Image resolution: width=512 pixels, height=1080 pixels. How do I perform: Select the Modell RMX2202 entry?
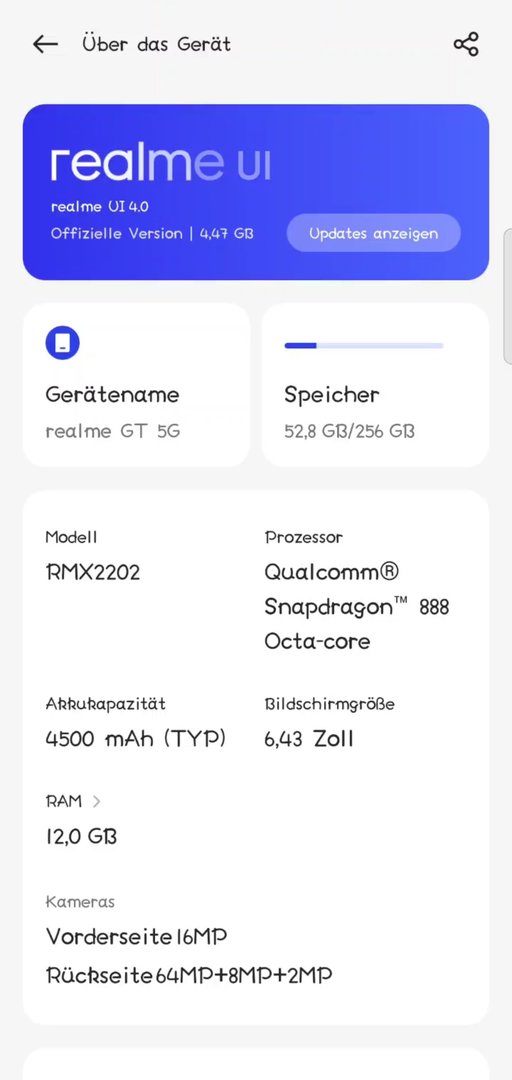(92, 555)
